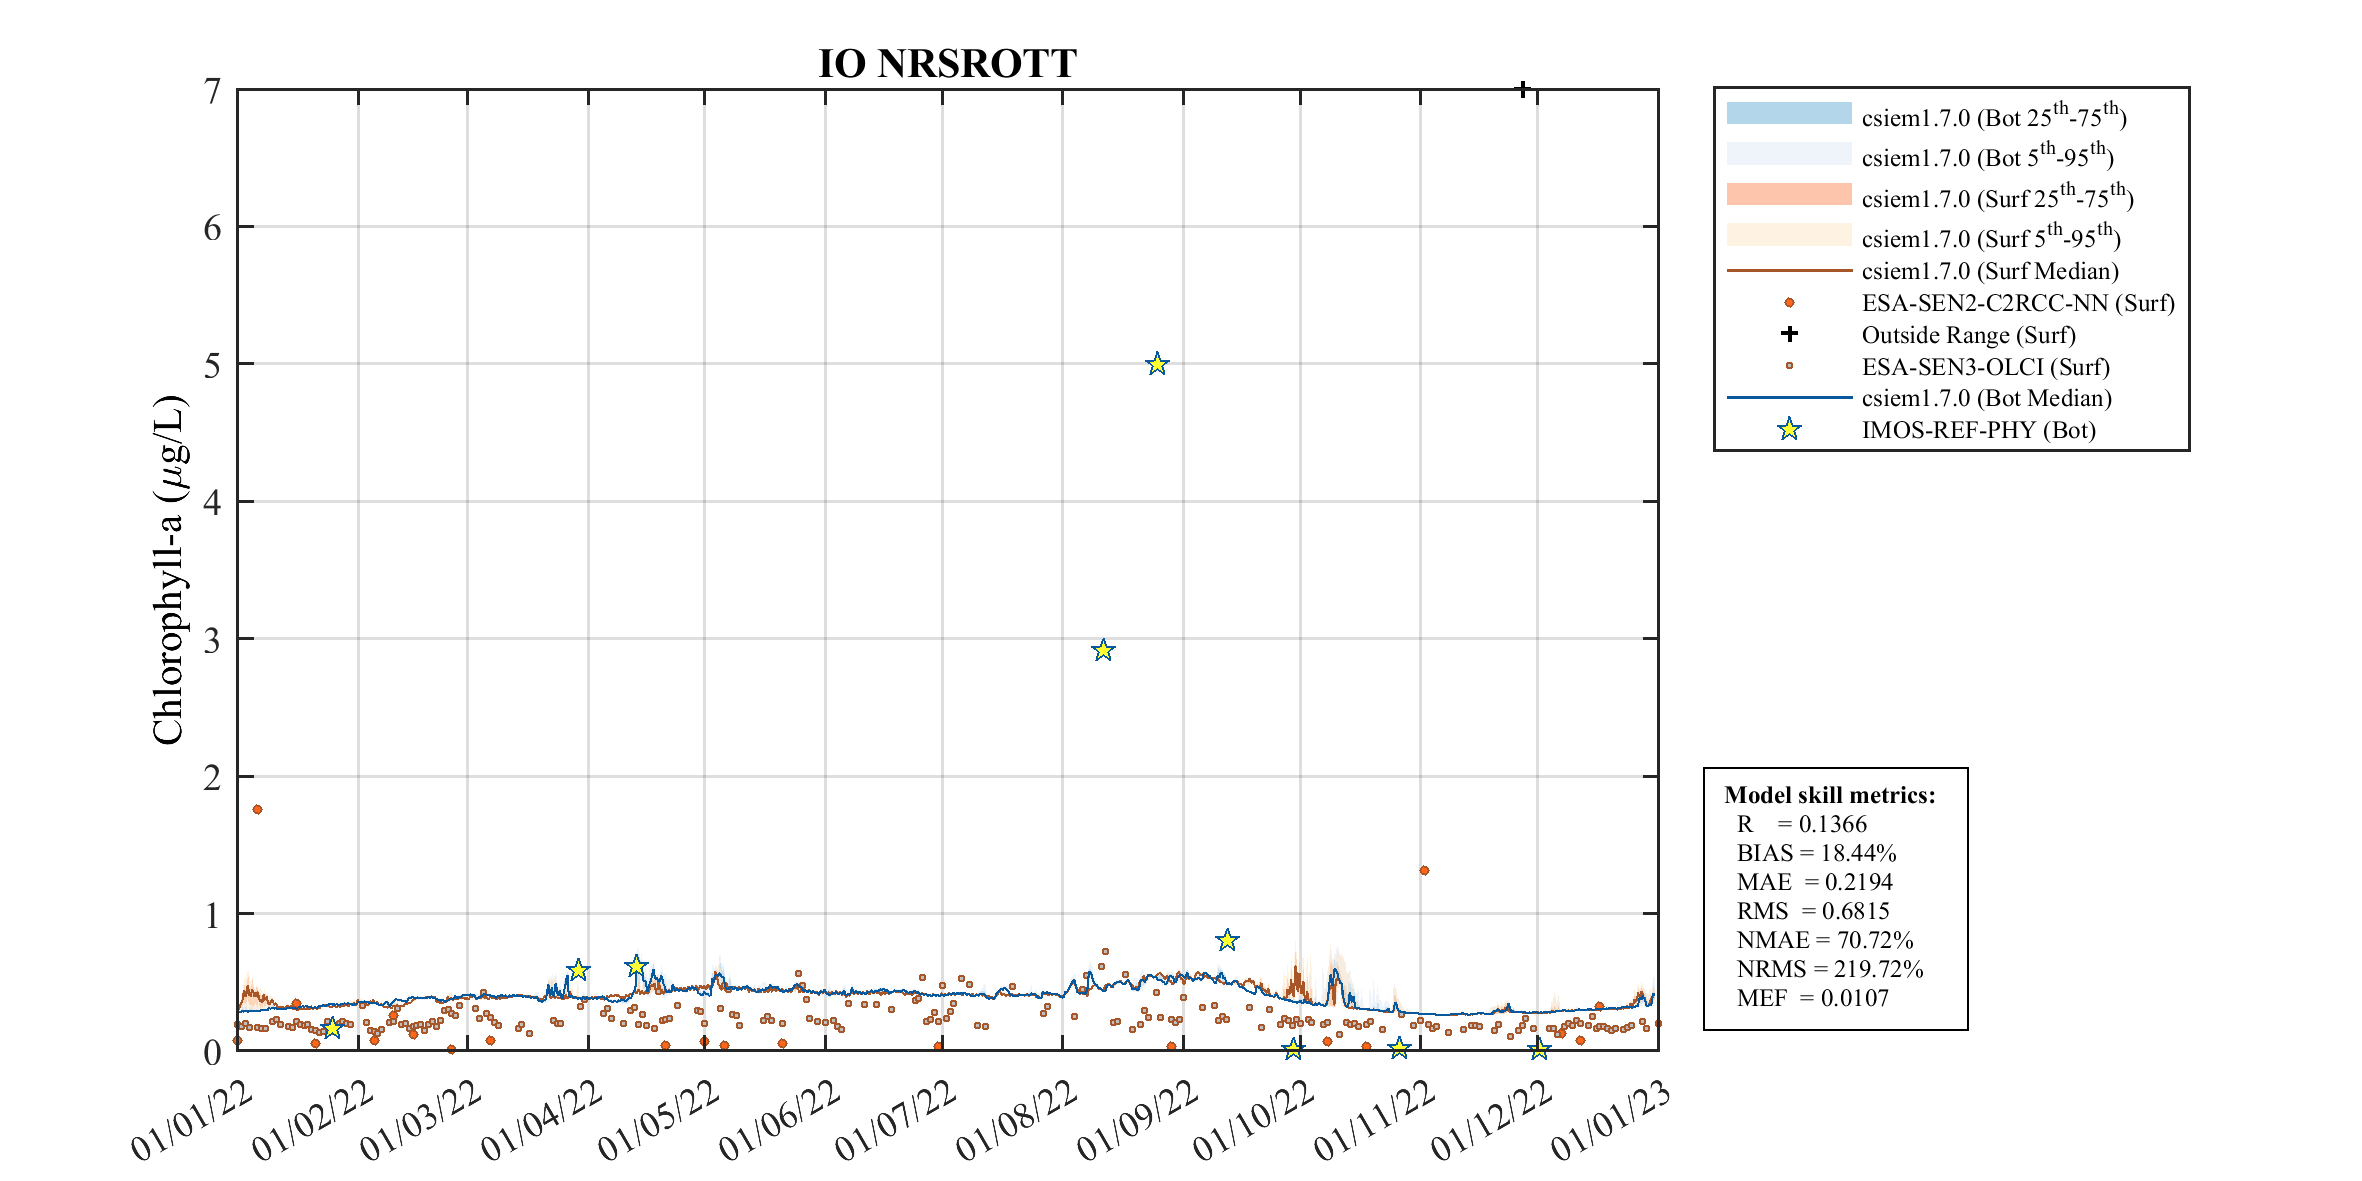Click the Outside Range plus icon in legend
This screenshot has height=1181, width=2362.
[1789, 334]
